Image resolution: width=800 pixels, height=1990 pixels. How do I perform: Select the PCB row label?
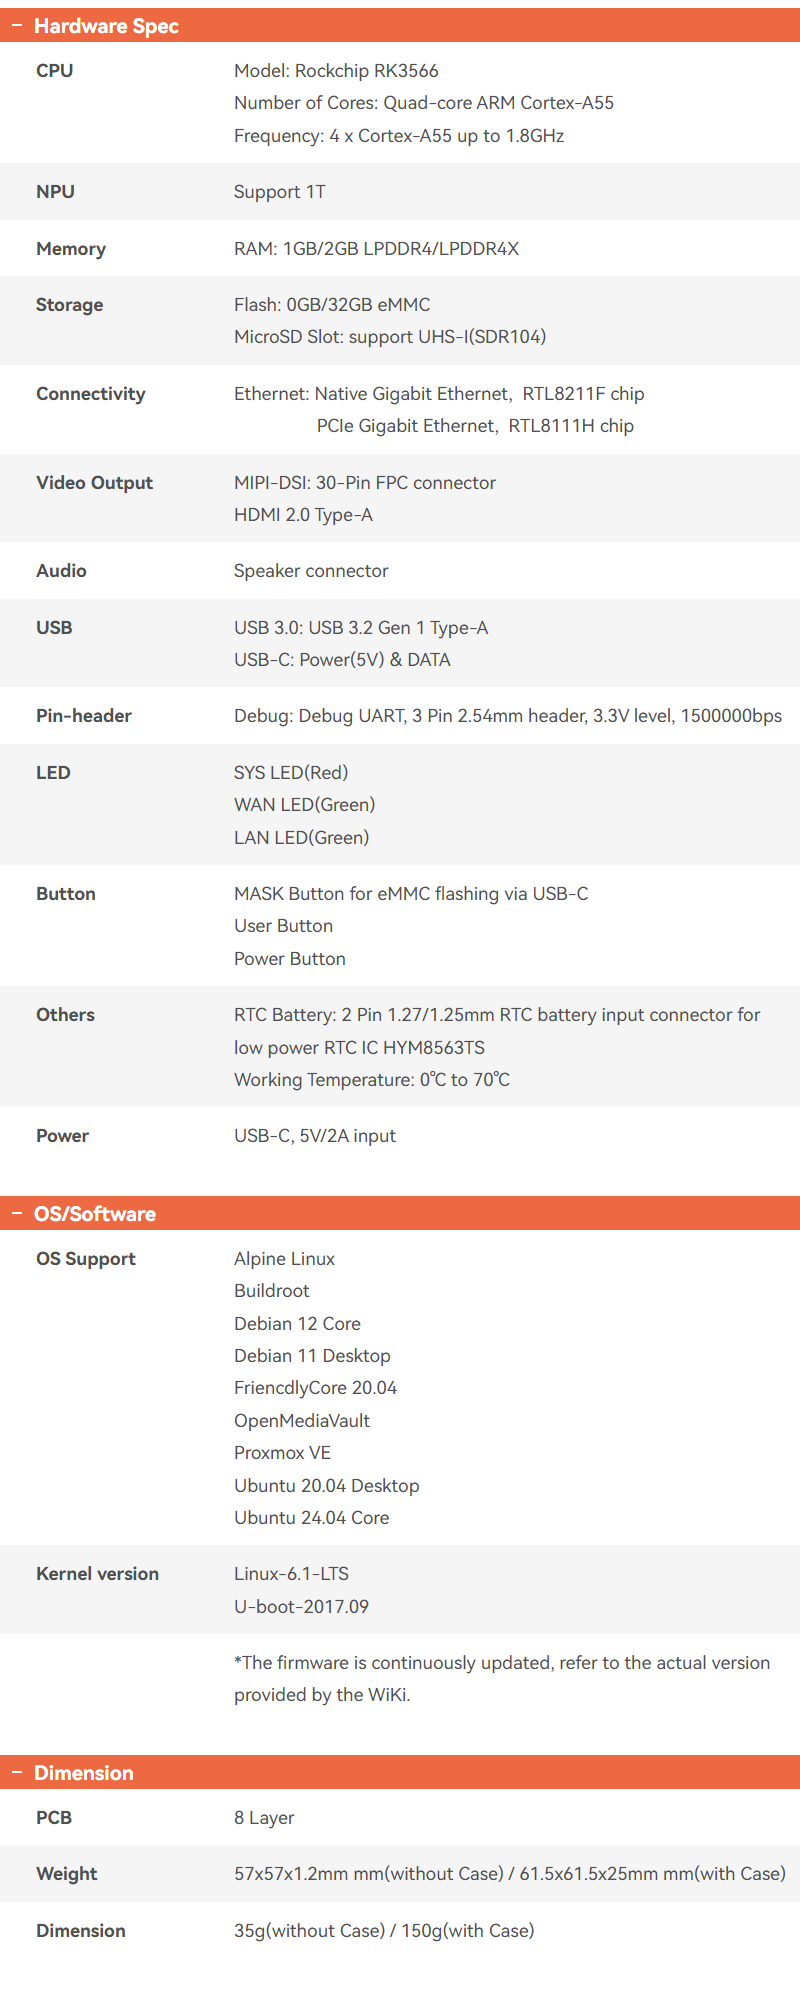(x=54, y=1818)
